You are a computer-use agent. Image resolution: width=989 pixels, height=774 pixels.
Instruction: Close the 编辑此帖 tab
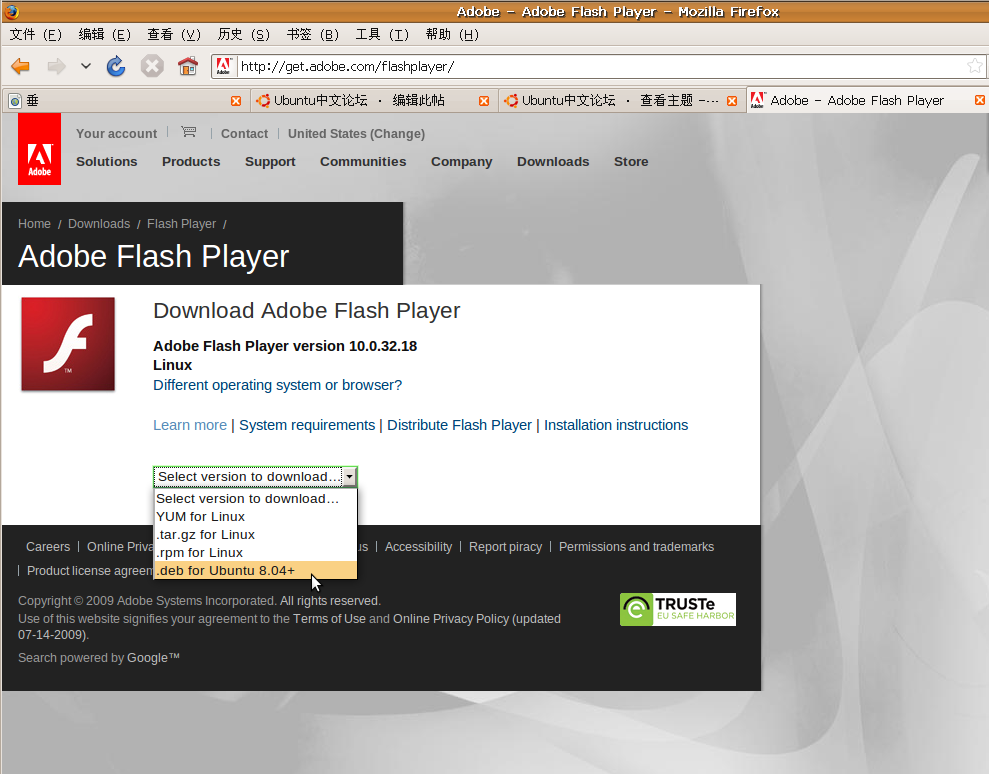(x=484, y=101)
